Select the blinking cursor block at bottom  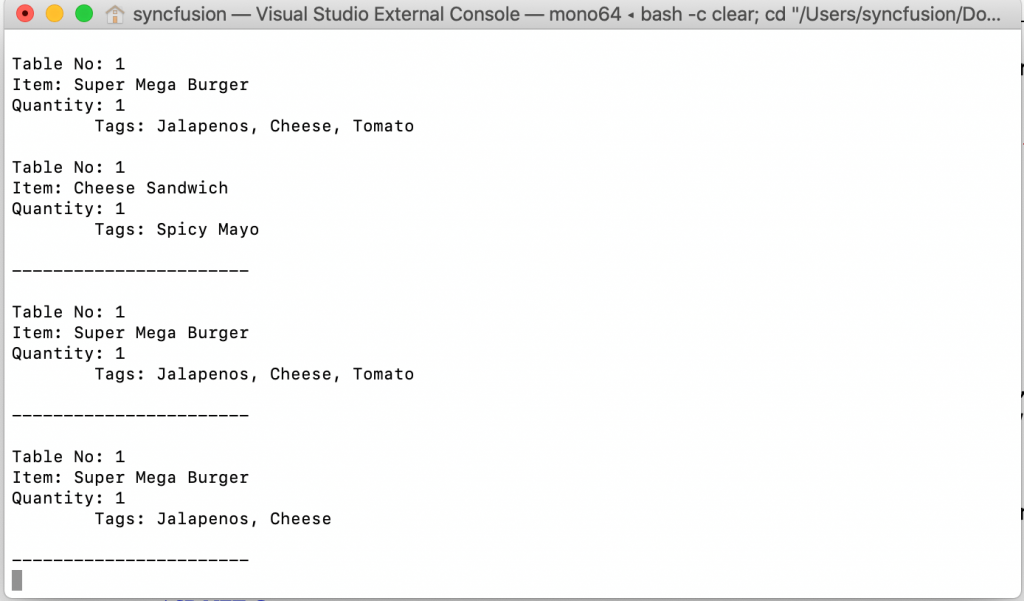click(x=16, y=579)
